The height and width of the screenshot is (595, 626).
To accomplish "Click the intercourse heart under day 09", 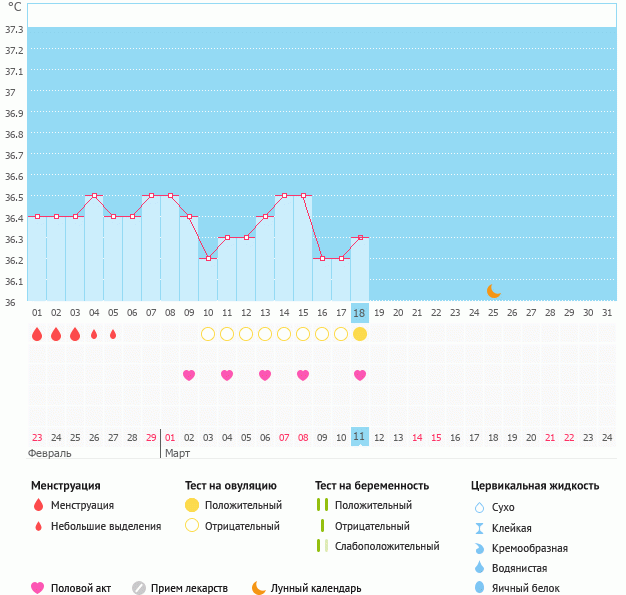I will (x=189, y=375).
